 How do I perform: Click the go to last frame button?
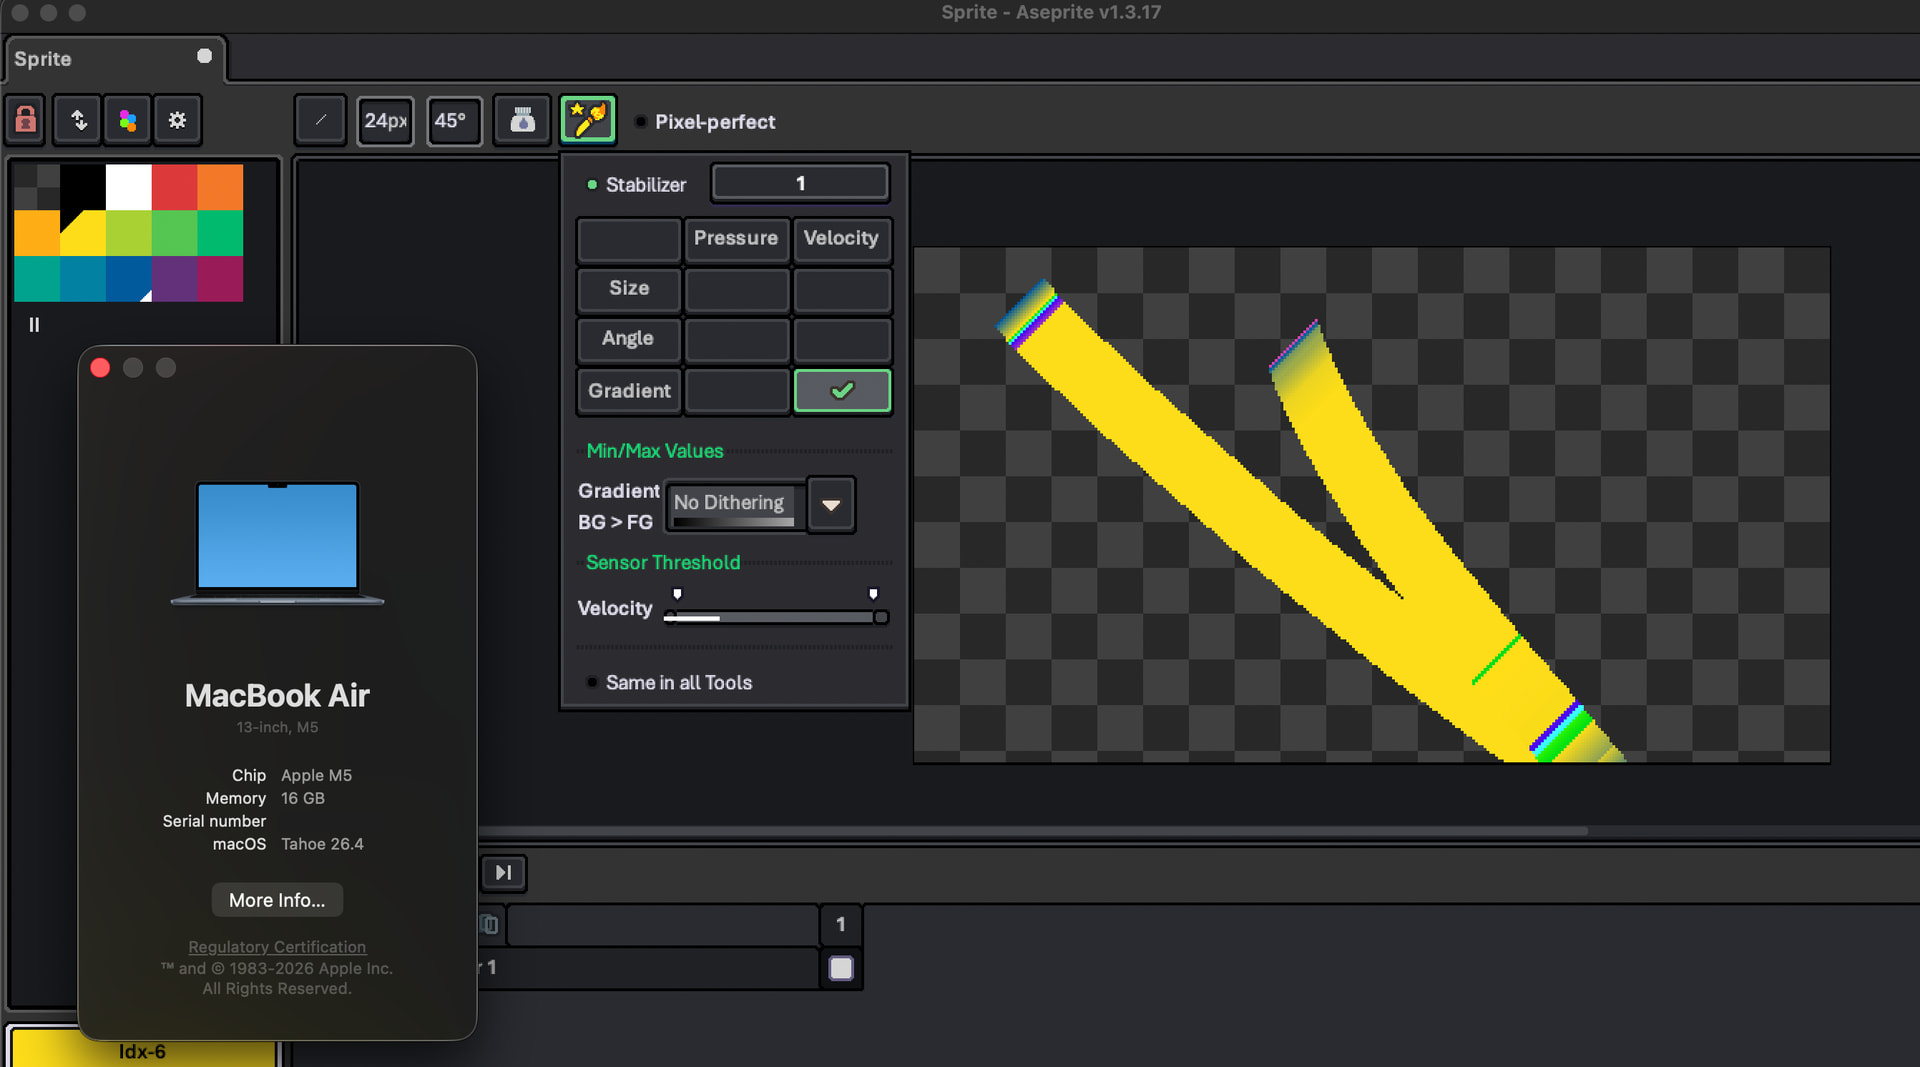[x=503, y=873]
